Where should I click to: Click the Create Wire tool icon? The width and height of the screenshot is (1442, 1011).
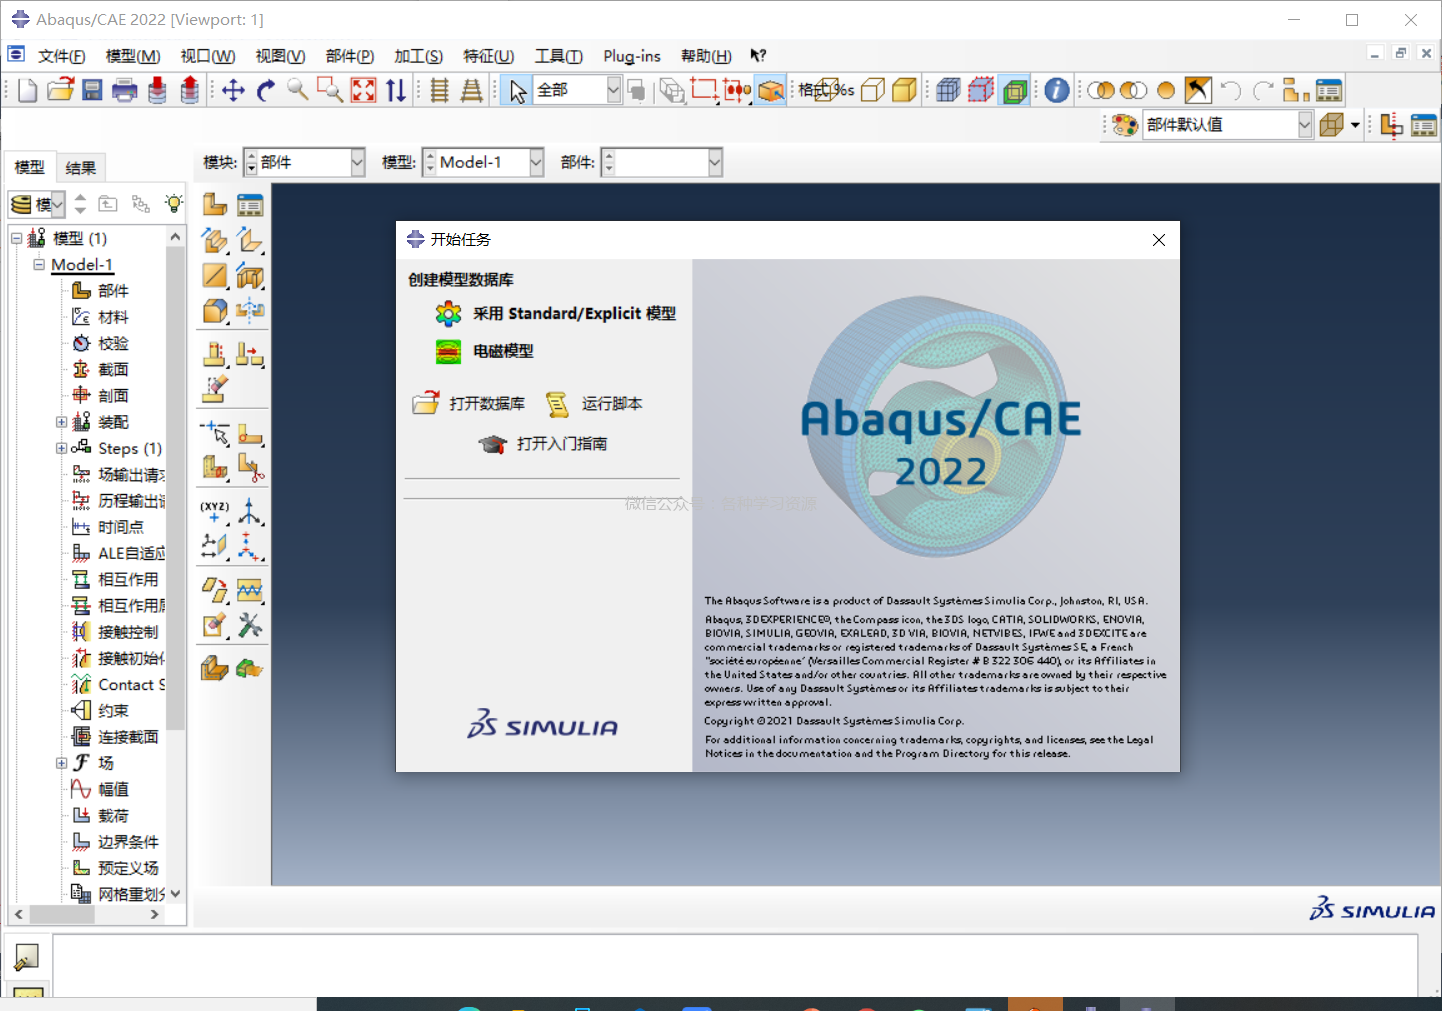click(x=215, y=276)
